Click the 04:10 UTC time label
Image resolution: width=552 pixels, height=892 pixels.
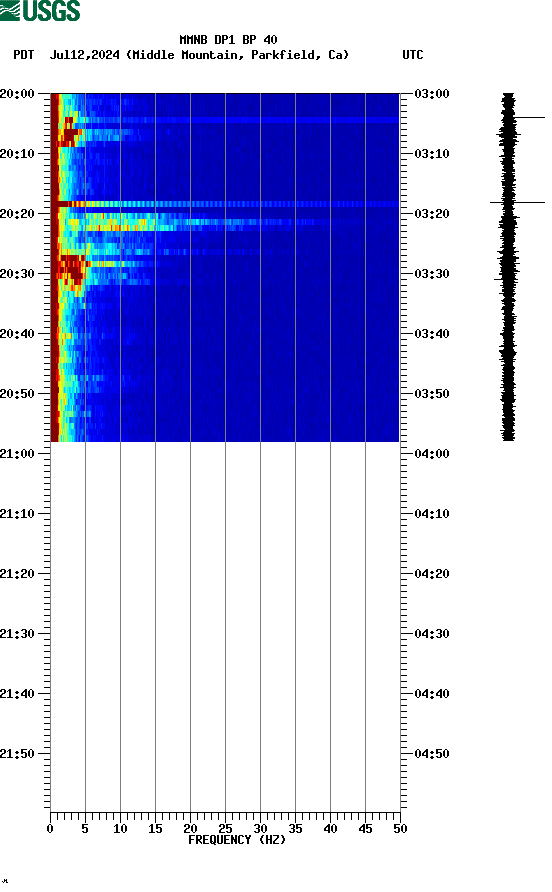432,514
